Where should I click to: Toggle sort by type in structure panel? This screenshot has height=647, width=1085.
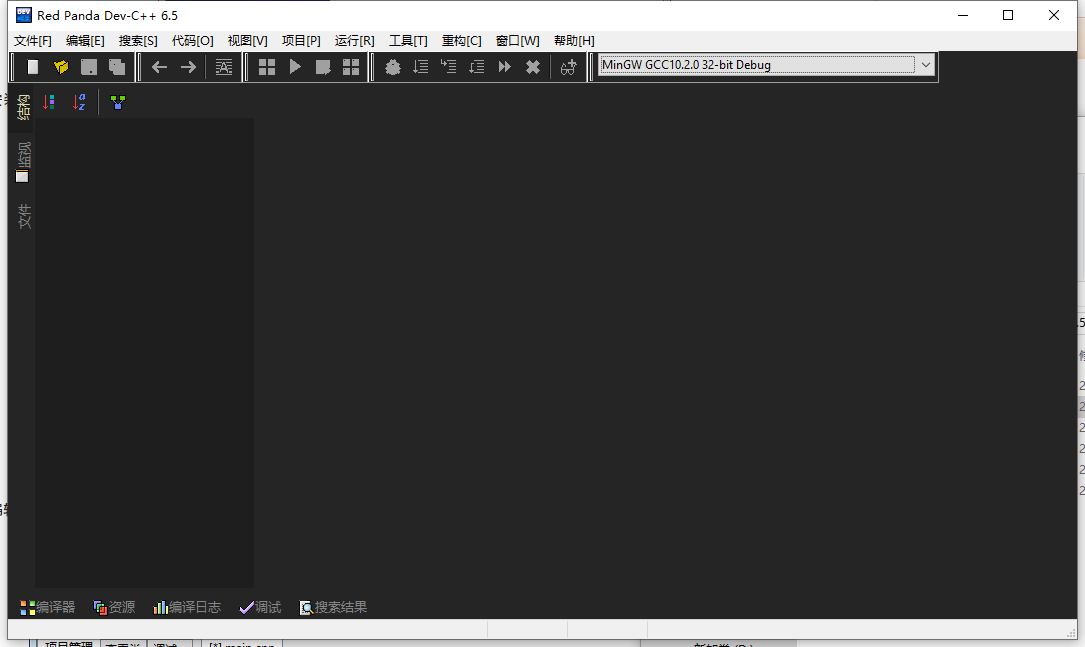pyautogui.click(x=49, y=102)
